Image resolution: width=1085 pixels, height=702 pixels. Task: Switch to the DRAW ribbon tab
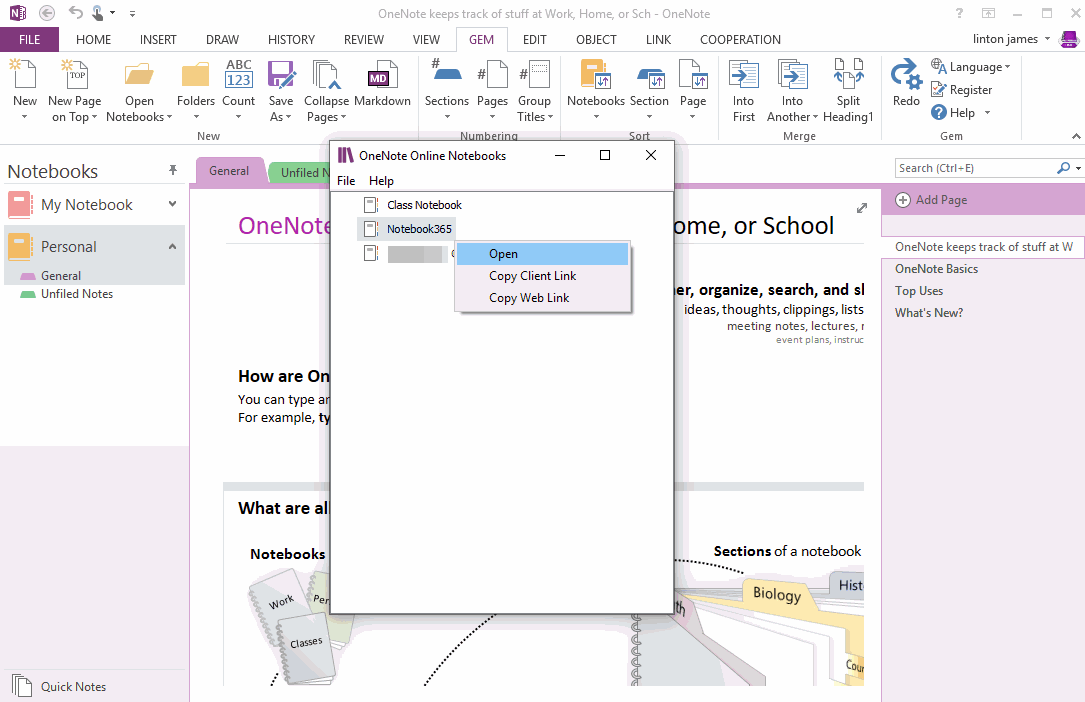[222, 40]
